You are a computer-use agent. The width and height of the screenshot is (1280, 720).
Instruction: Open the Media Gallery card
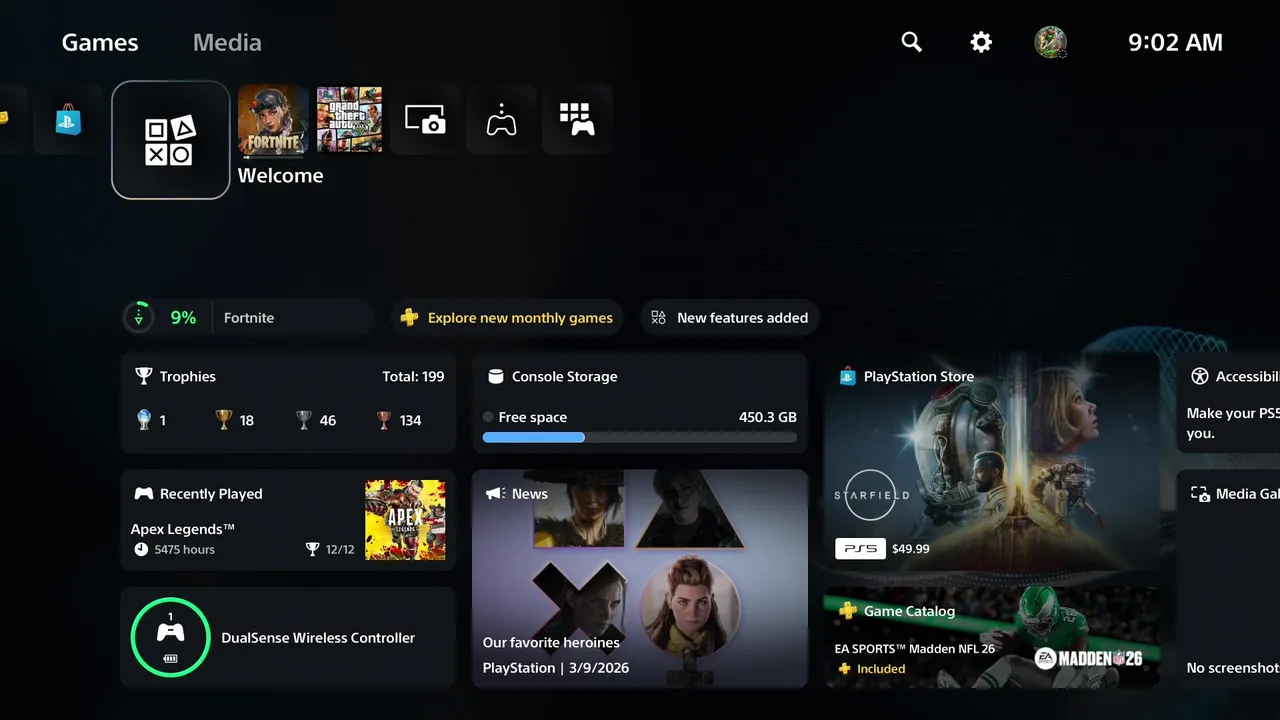click(x=1229, y=579)
